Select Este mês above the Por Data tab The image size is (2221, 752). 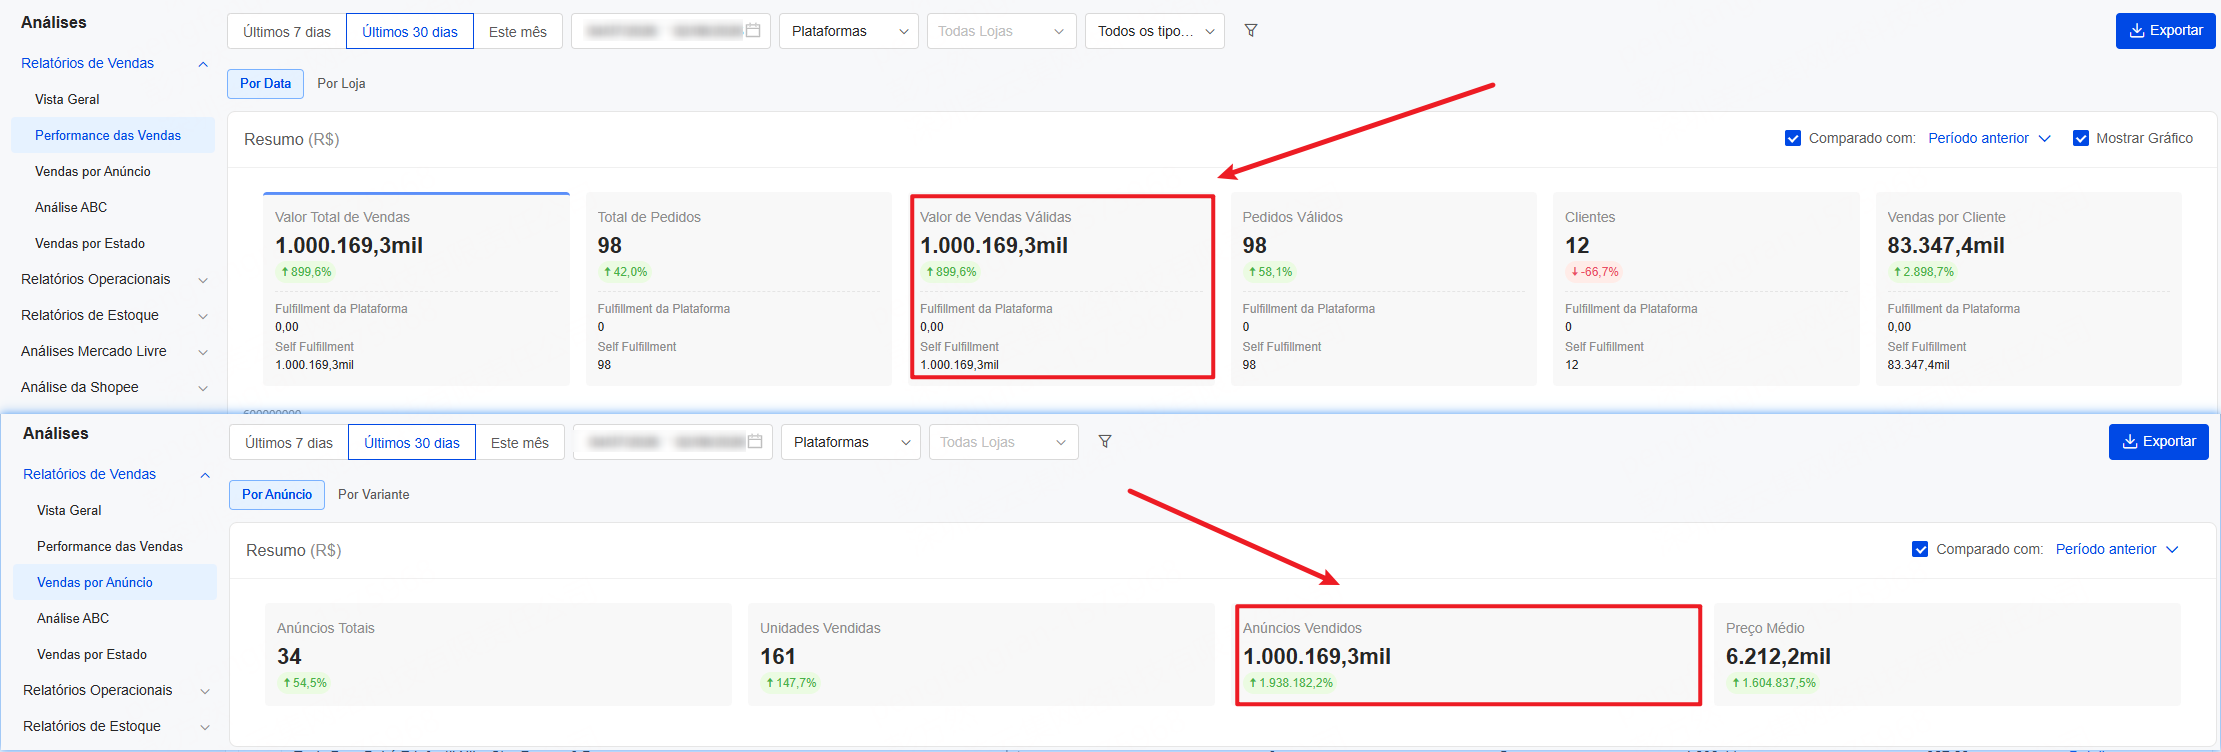point(518,31)
